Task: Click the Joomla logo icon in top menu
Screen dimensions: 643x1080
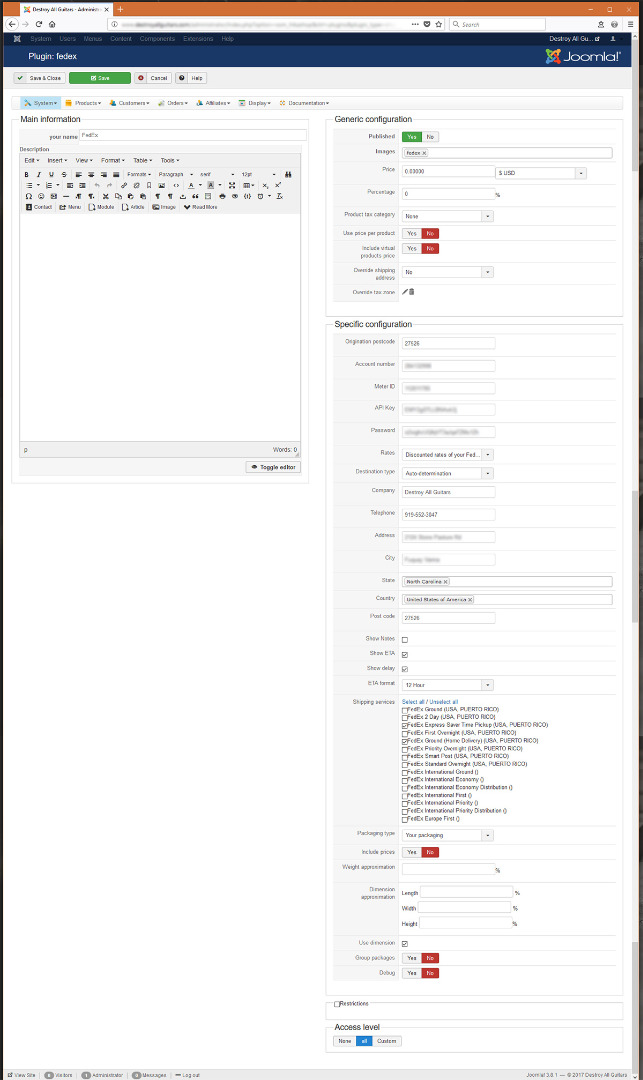Action: click(17, 39)
